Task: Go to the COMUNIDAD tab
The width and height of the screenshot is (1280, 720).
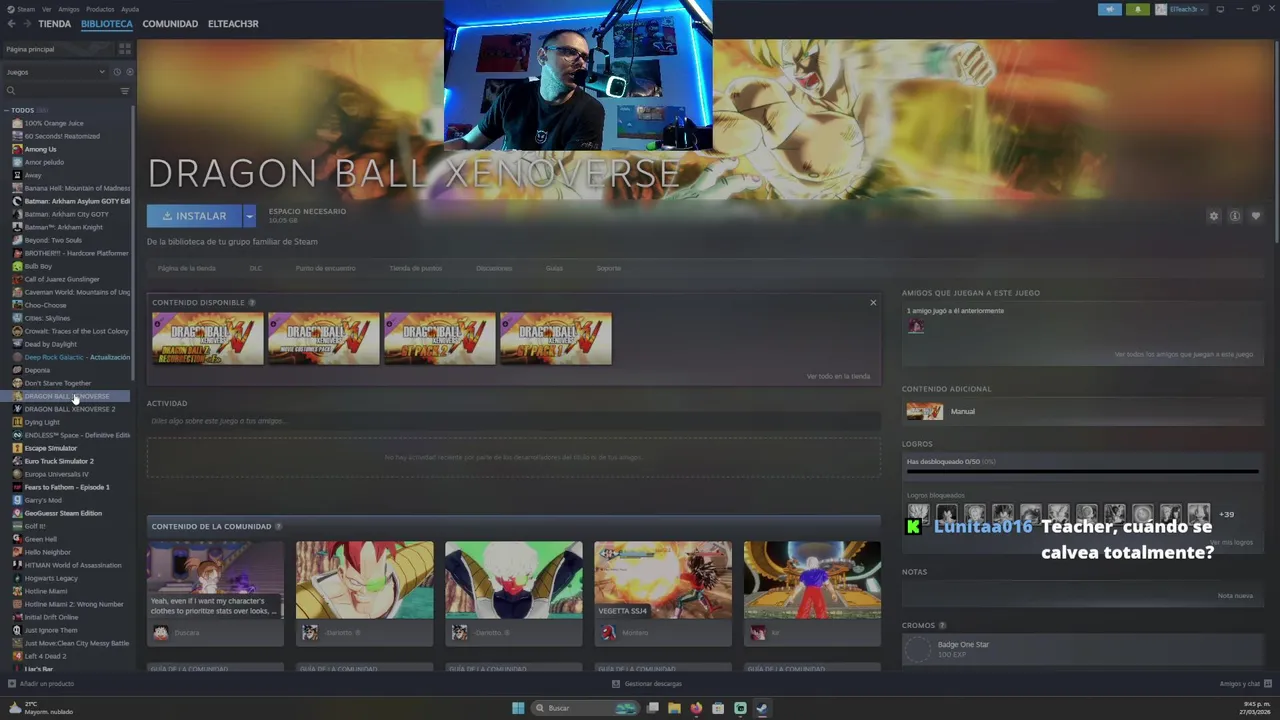Action: pyautogui.click(x=170, y=24)
